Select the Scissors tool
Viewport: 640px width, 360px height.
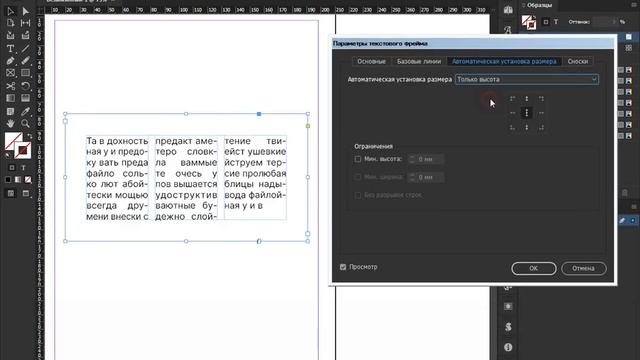tap(11, 86)
